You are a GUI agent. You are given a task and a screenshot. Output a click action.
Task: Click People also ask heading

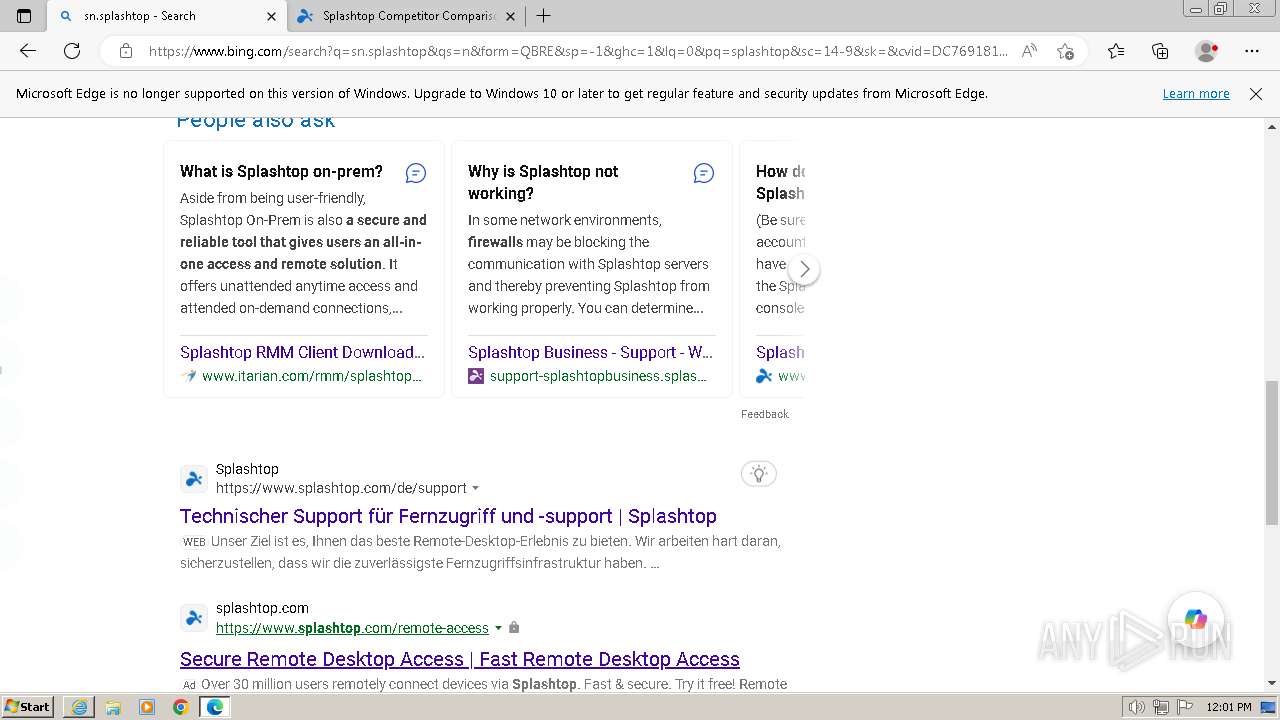tap(256, 120)
